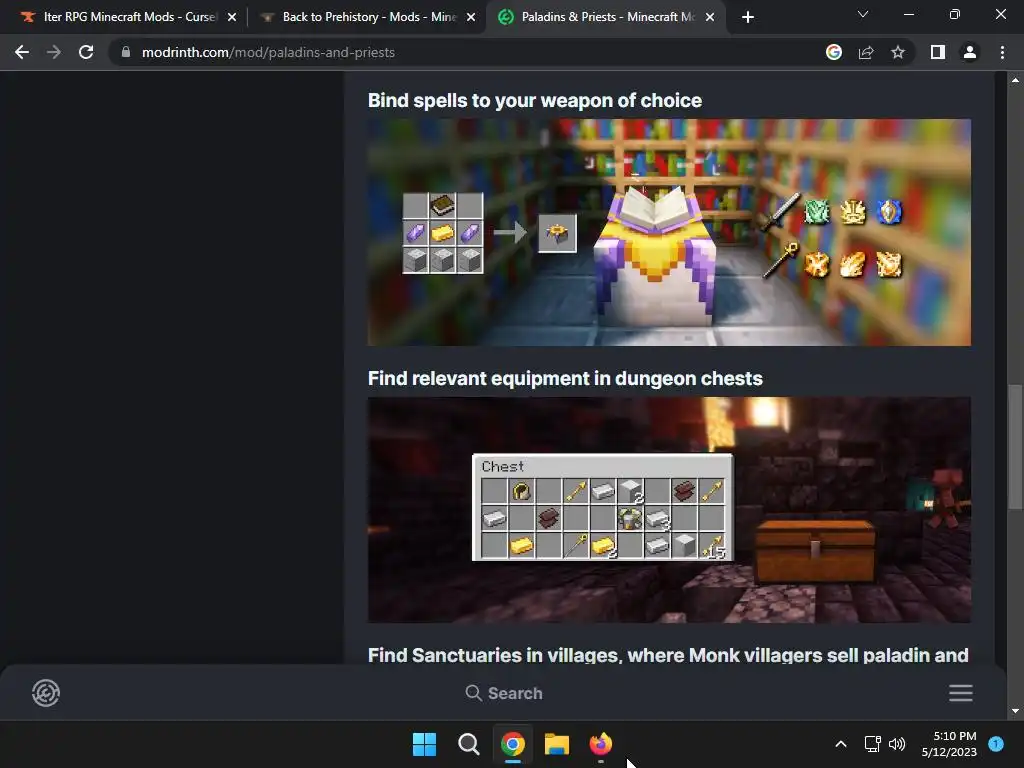Open Windows taskbar search

(x=468, y=744)
